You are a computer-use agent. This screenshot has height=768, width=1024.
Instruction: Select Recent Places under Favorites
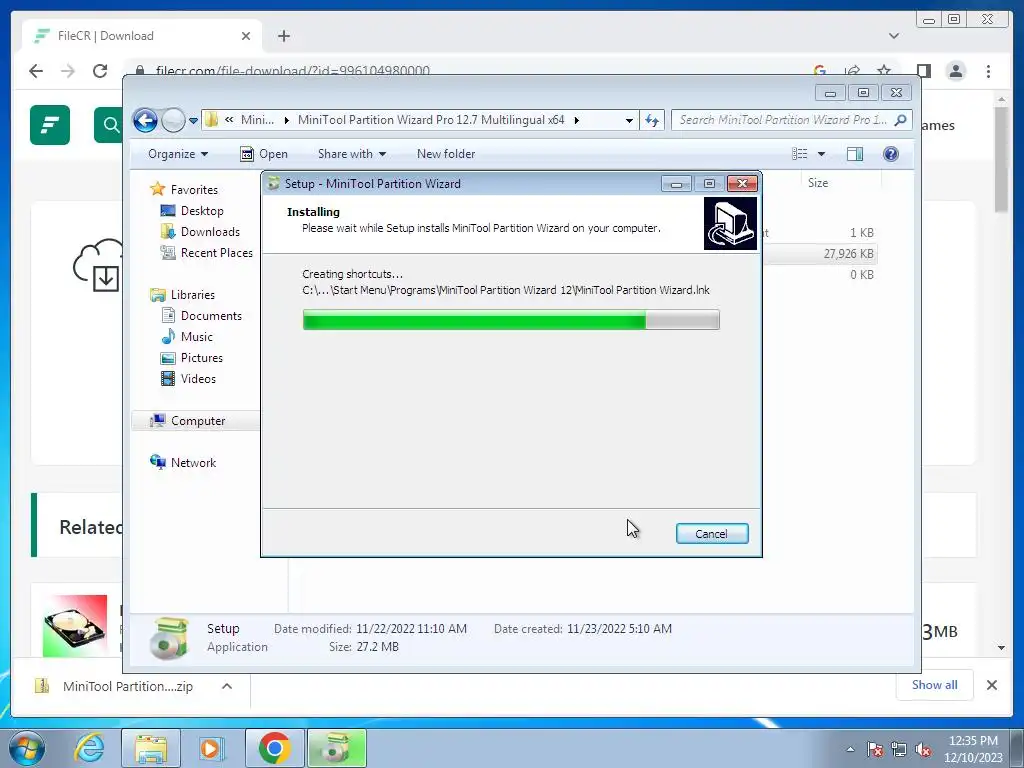pyautogui.click(x=216, y=253)
